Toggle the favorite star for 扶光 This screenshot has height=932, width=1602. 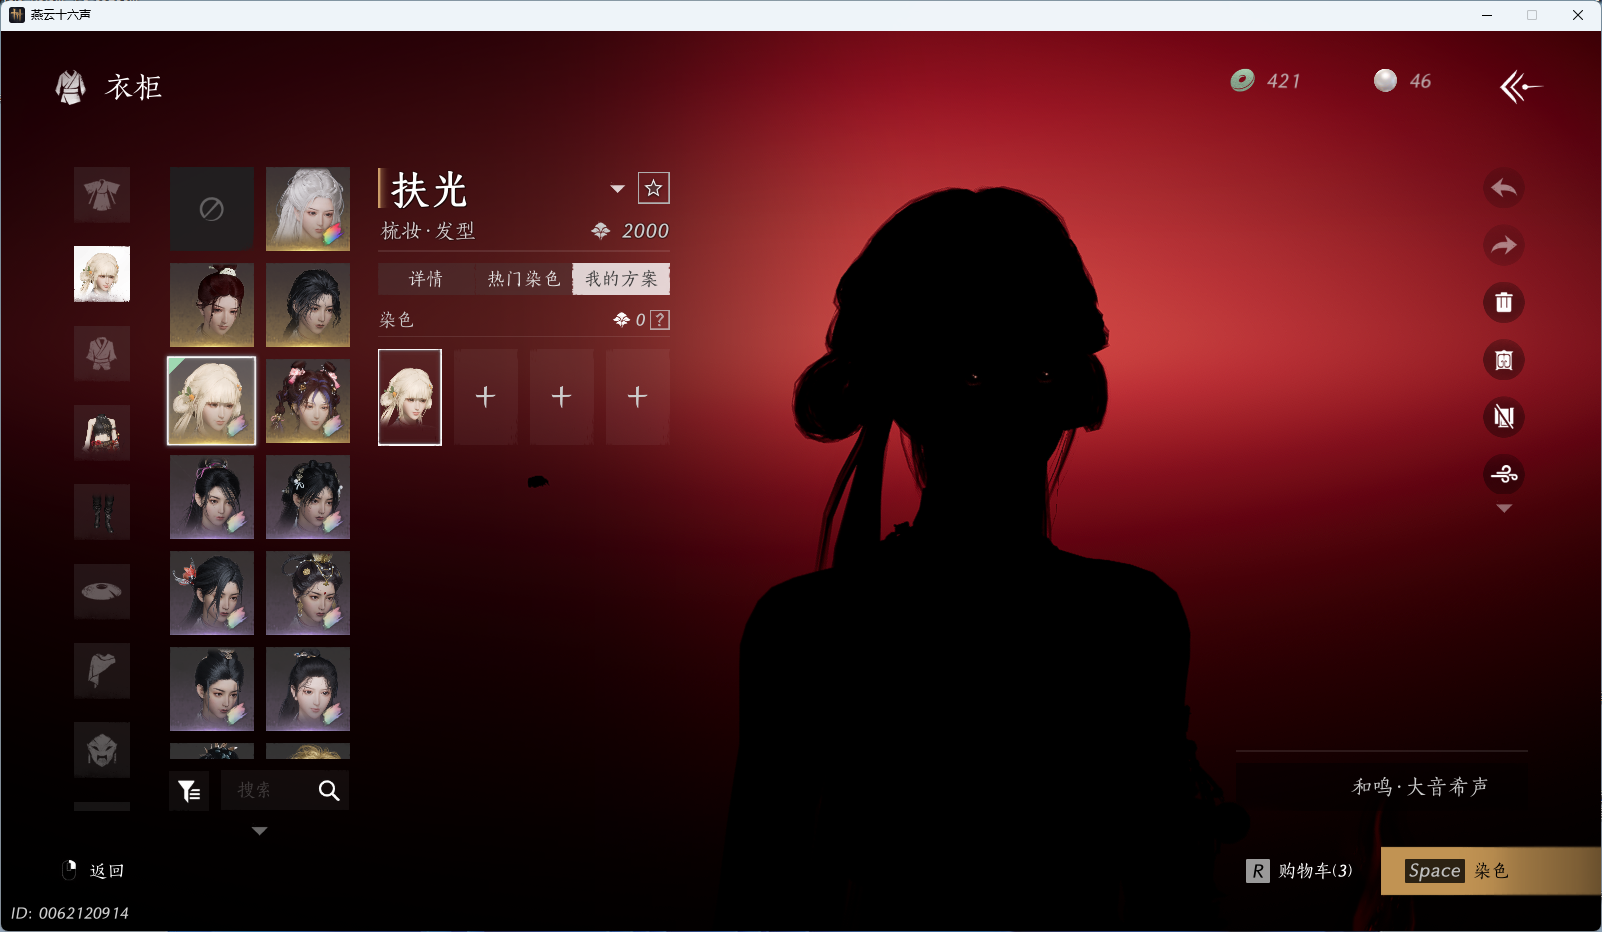(x=653, y=188)
